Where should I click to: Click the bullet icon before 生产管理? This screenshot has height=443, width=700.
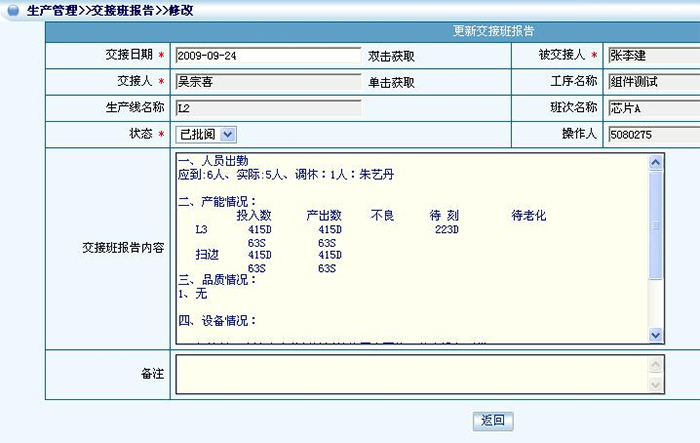click(x=10, y=9)
